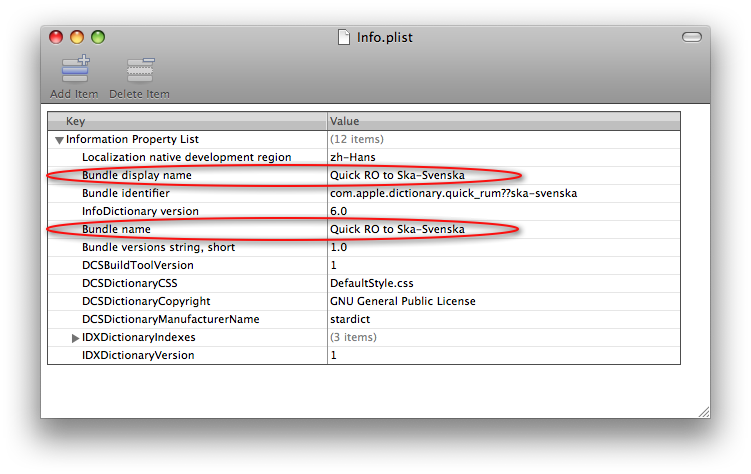Screen dimensions: 751x474
Task: Select the Bundle name key row
Action: click(x=116, y=229)
